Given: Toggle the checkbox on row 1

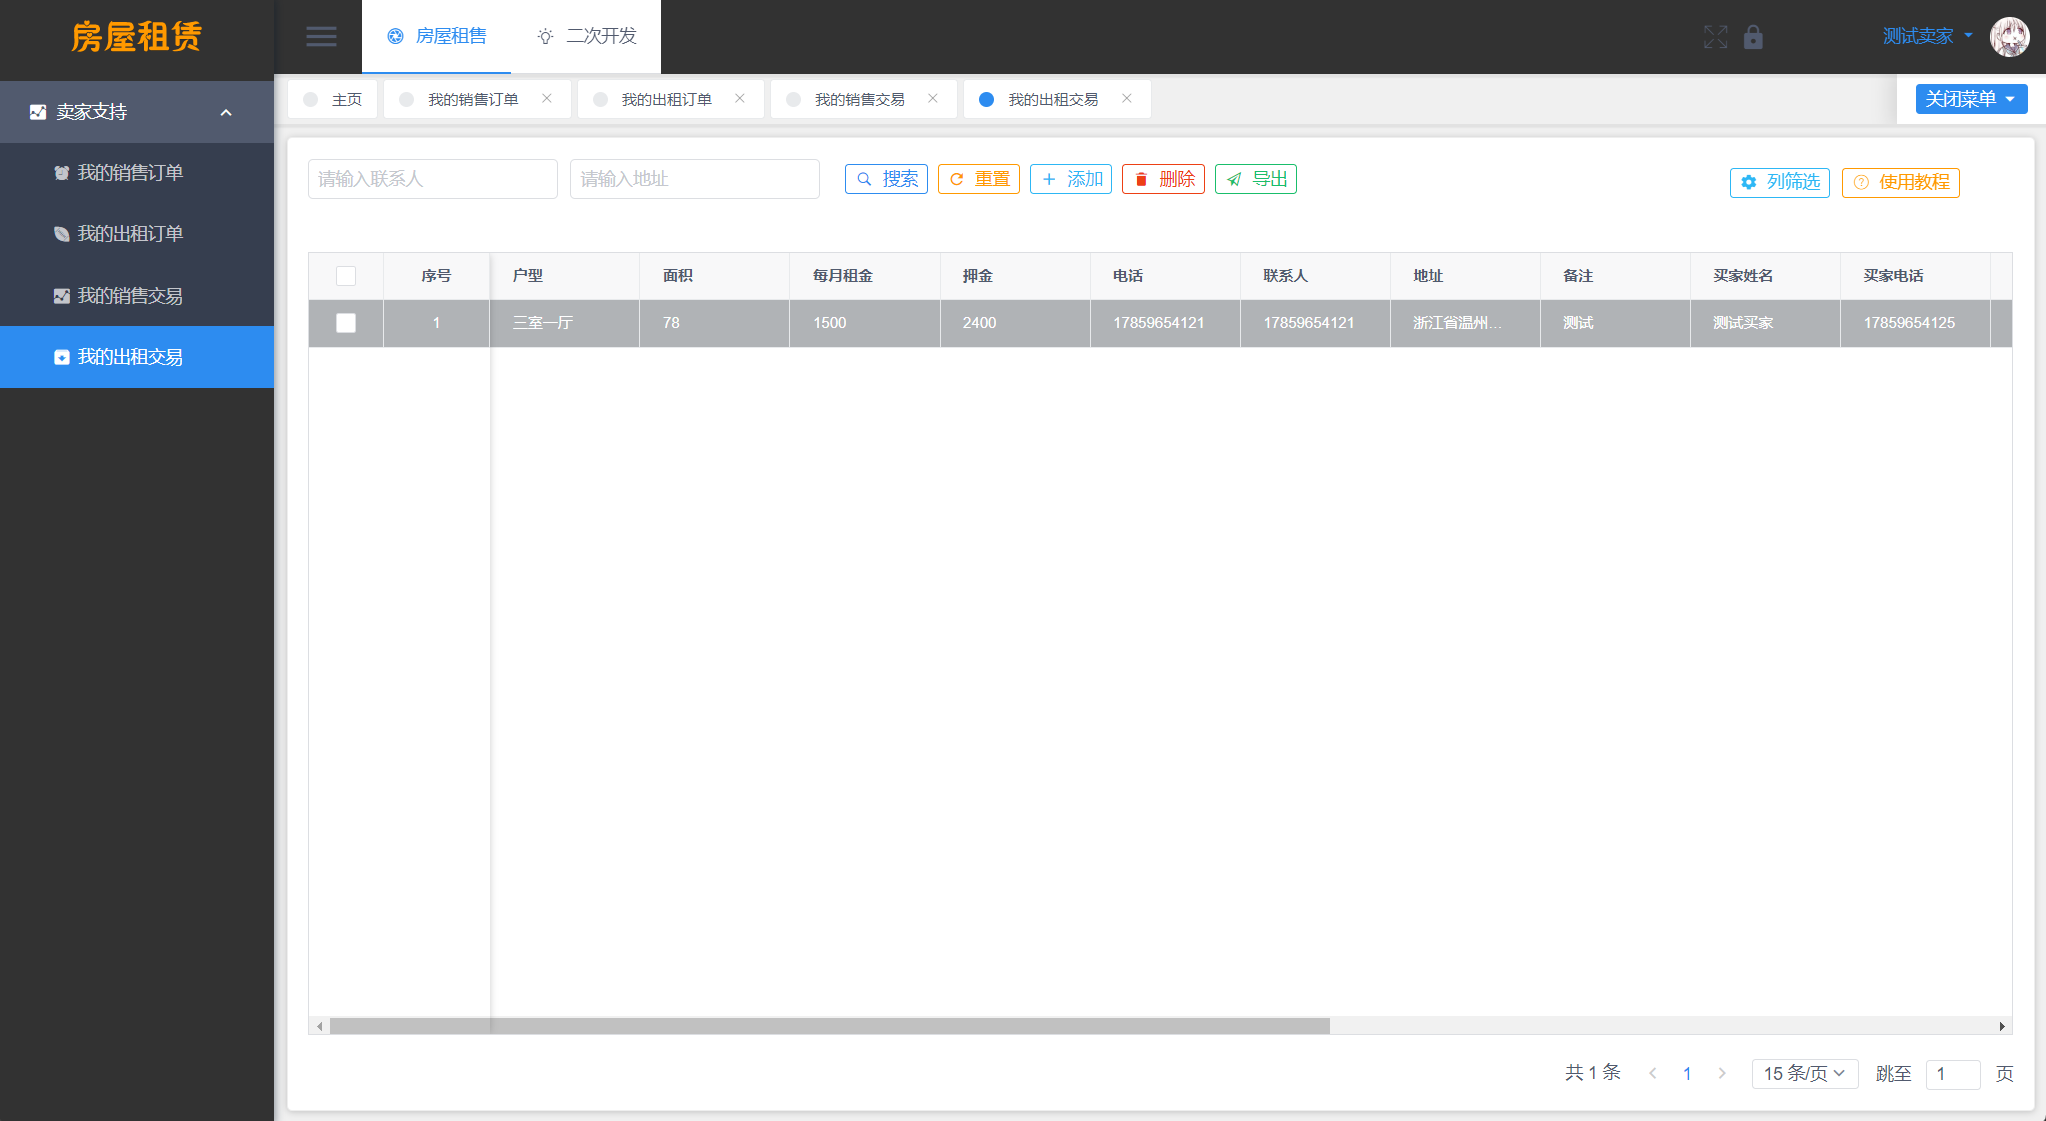Looking at the screenshot, I should (347, 323).
